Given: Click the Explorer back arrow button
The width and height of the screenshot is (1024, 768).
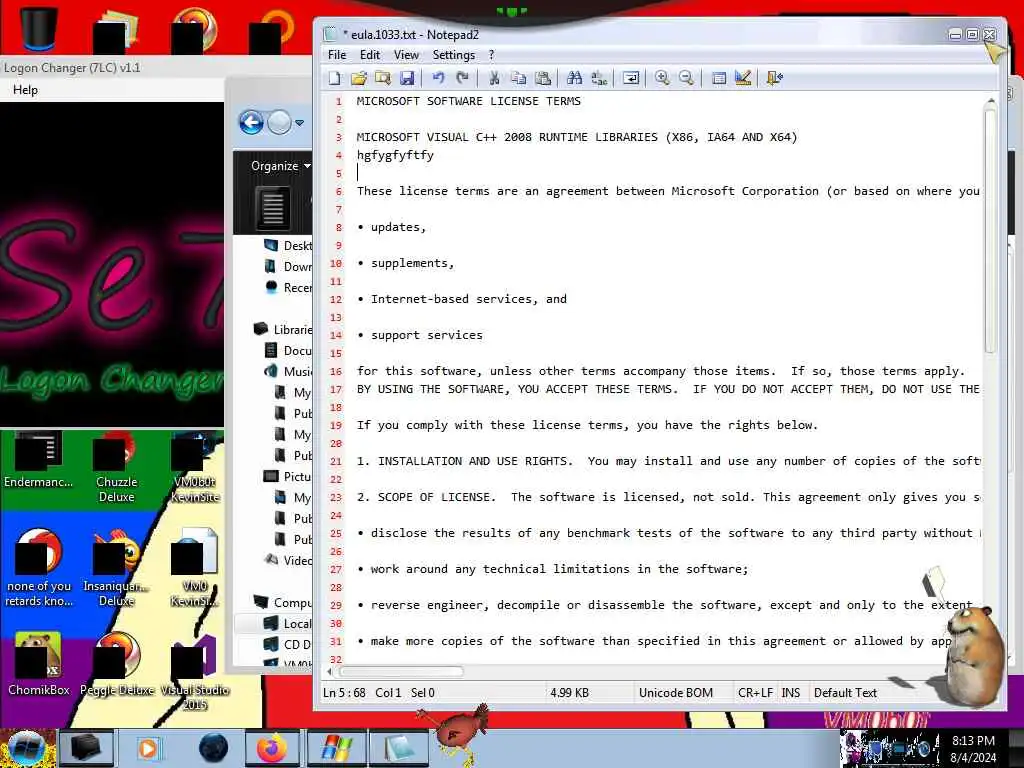Looking at the screenshot, I should (251, 123).
